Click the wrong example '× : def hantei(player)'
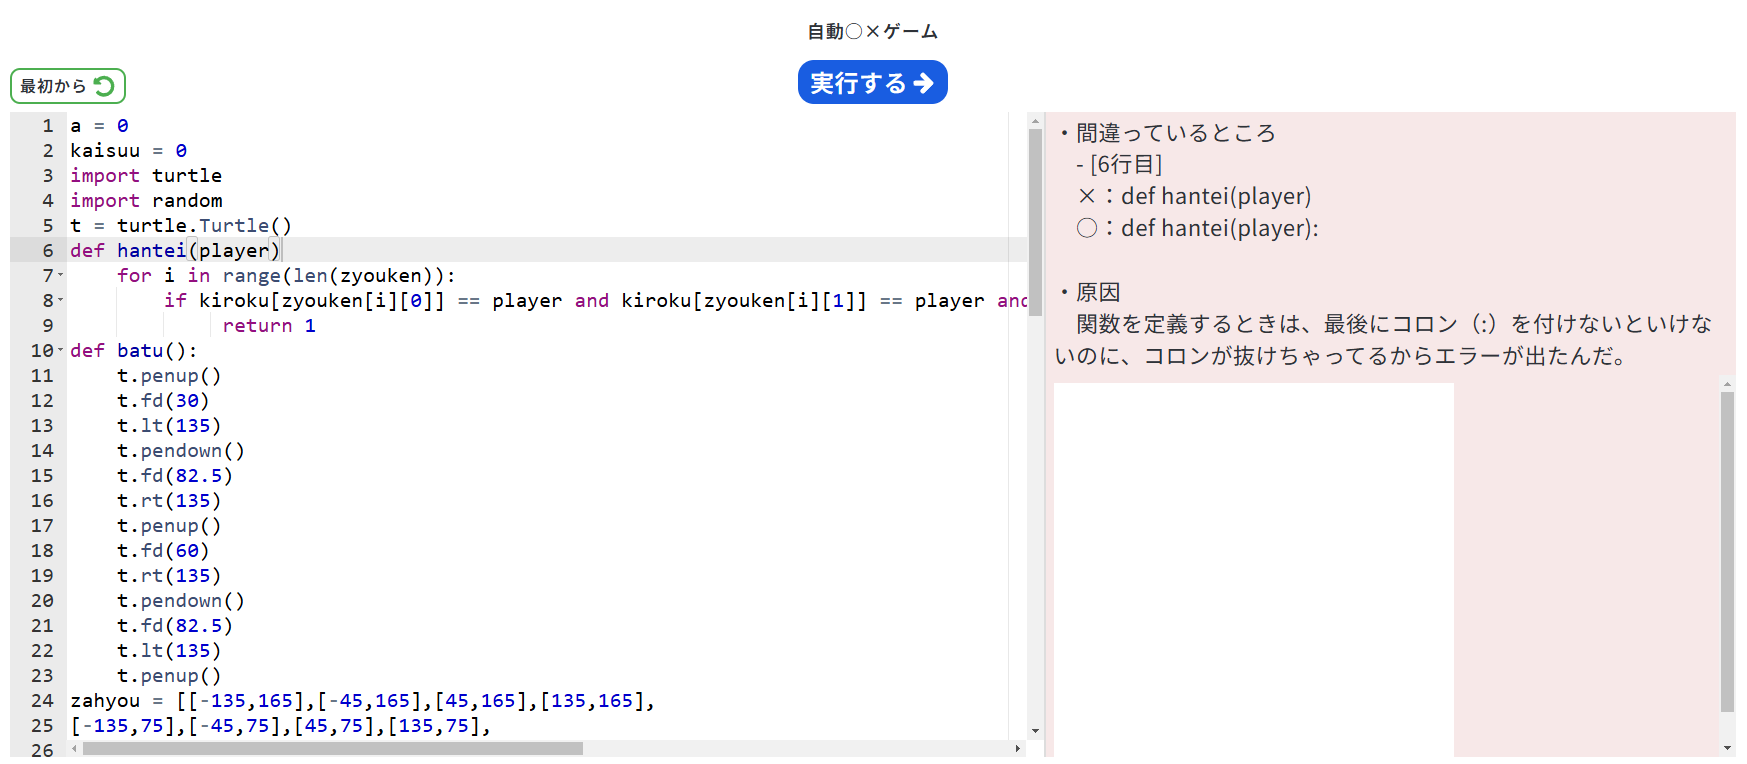Screen dimensions: 1747x764 point(1195,196)
